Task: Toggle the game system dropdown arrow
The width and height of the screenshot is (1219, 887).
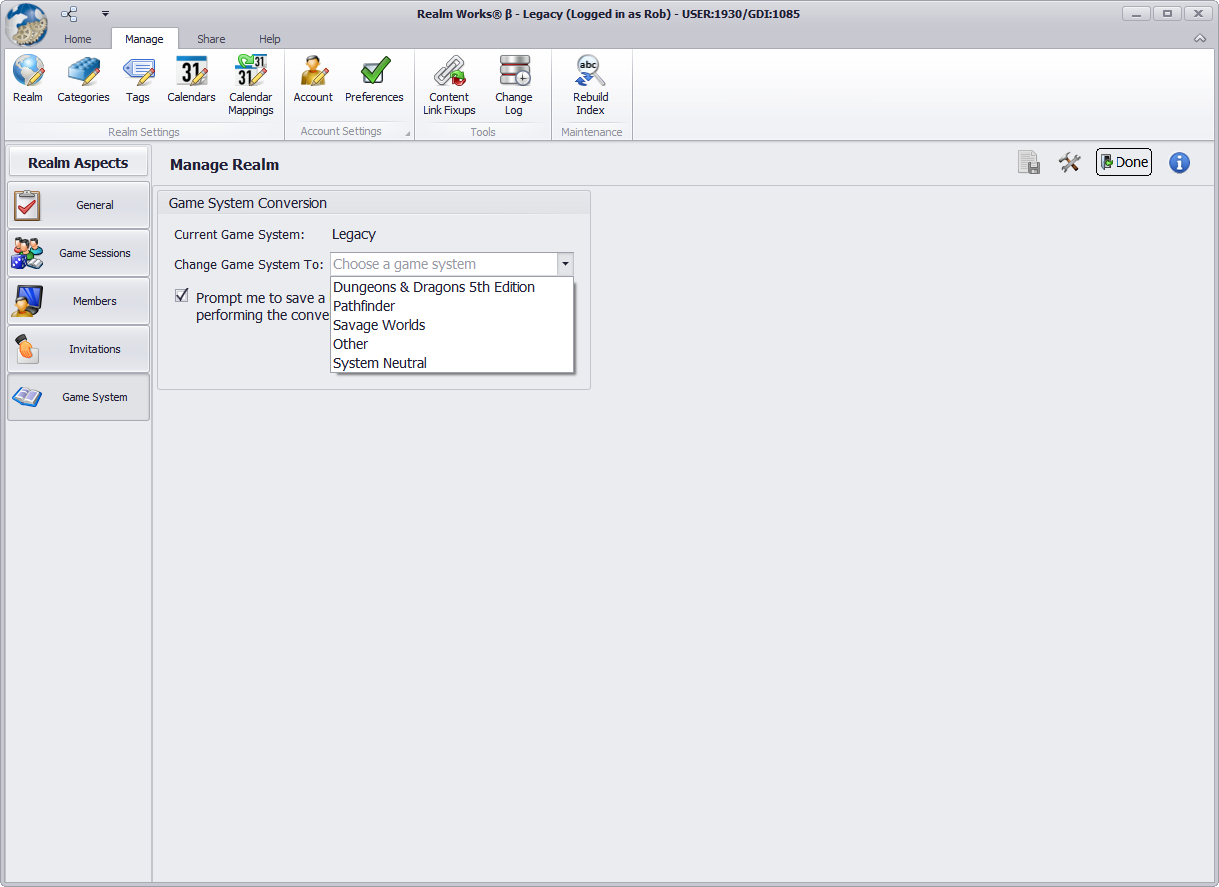Action: pos(565,264)
